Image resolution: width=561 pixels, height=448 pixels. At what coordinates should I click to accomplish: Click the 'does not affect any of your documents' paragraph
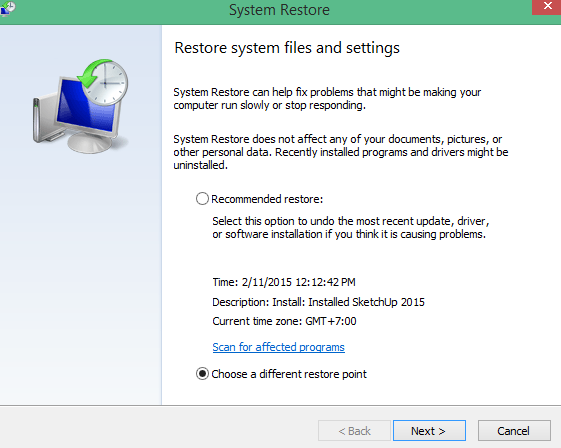pos(341,152)
